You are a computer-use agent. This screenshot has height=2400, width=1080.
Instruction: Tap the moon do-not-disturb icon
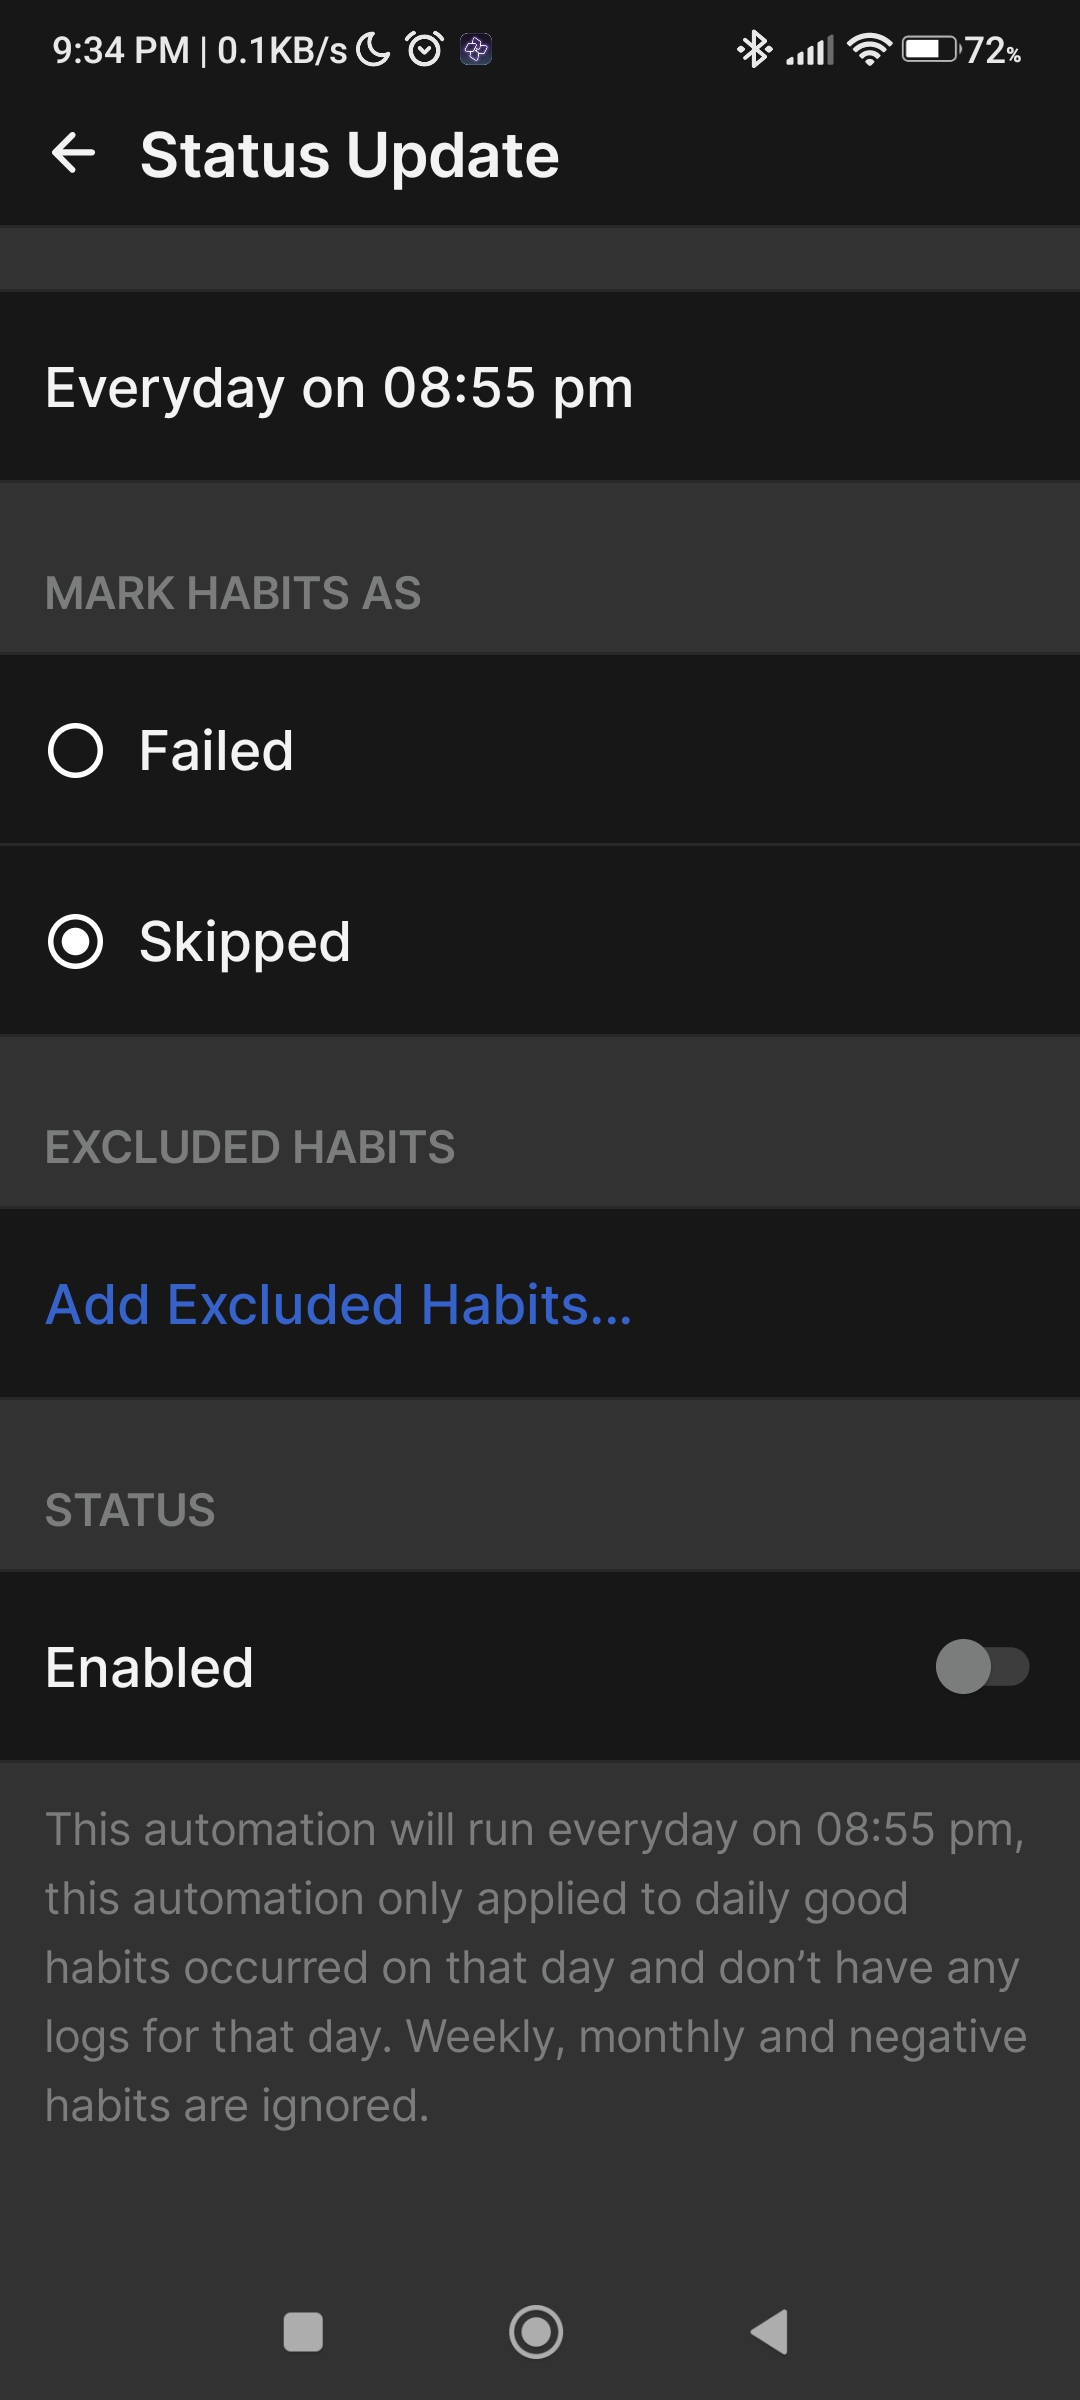coord(373,49)
